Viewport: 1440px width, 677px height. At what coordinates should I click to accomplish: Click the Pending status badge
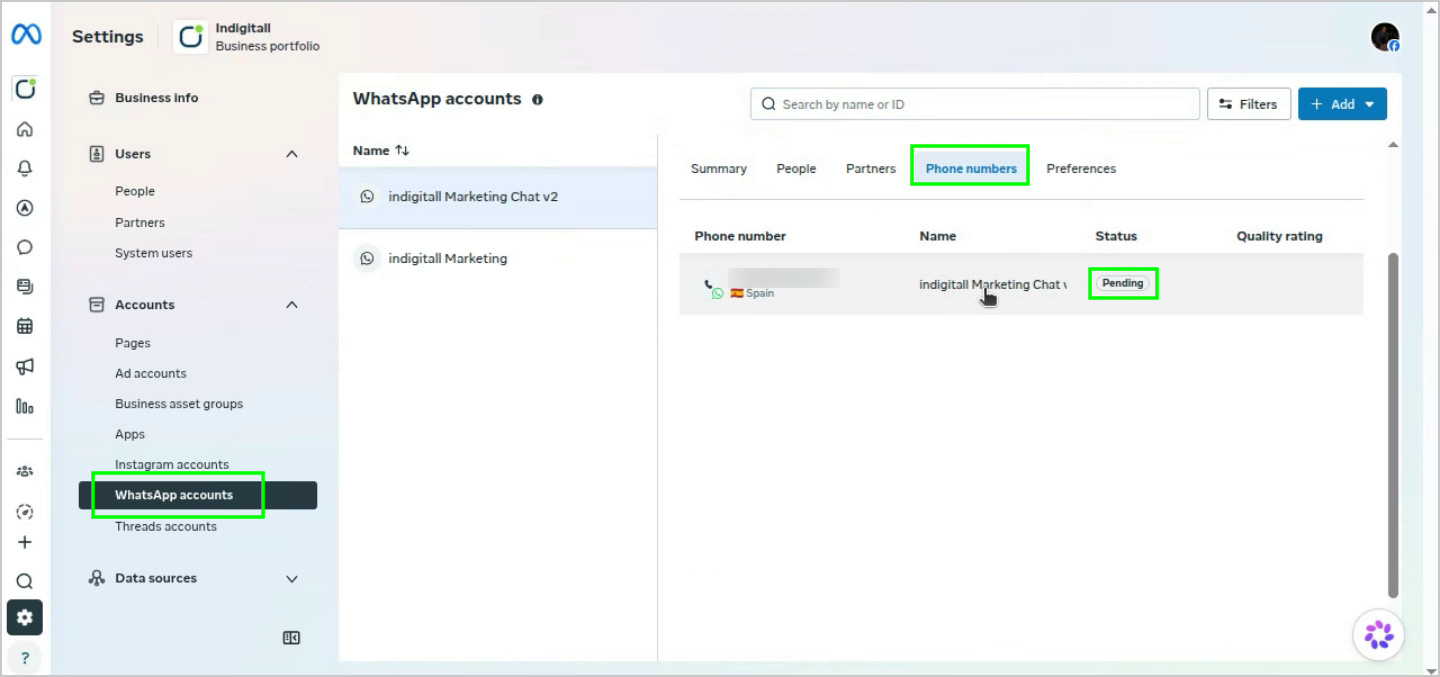click(1123, 284)
